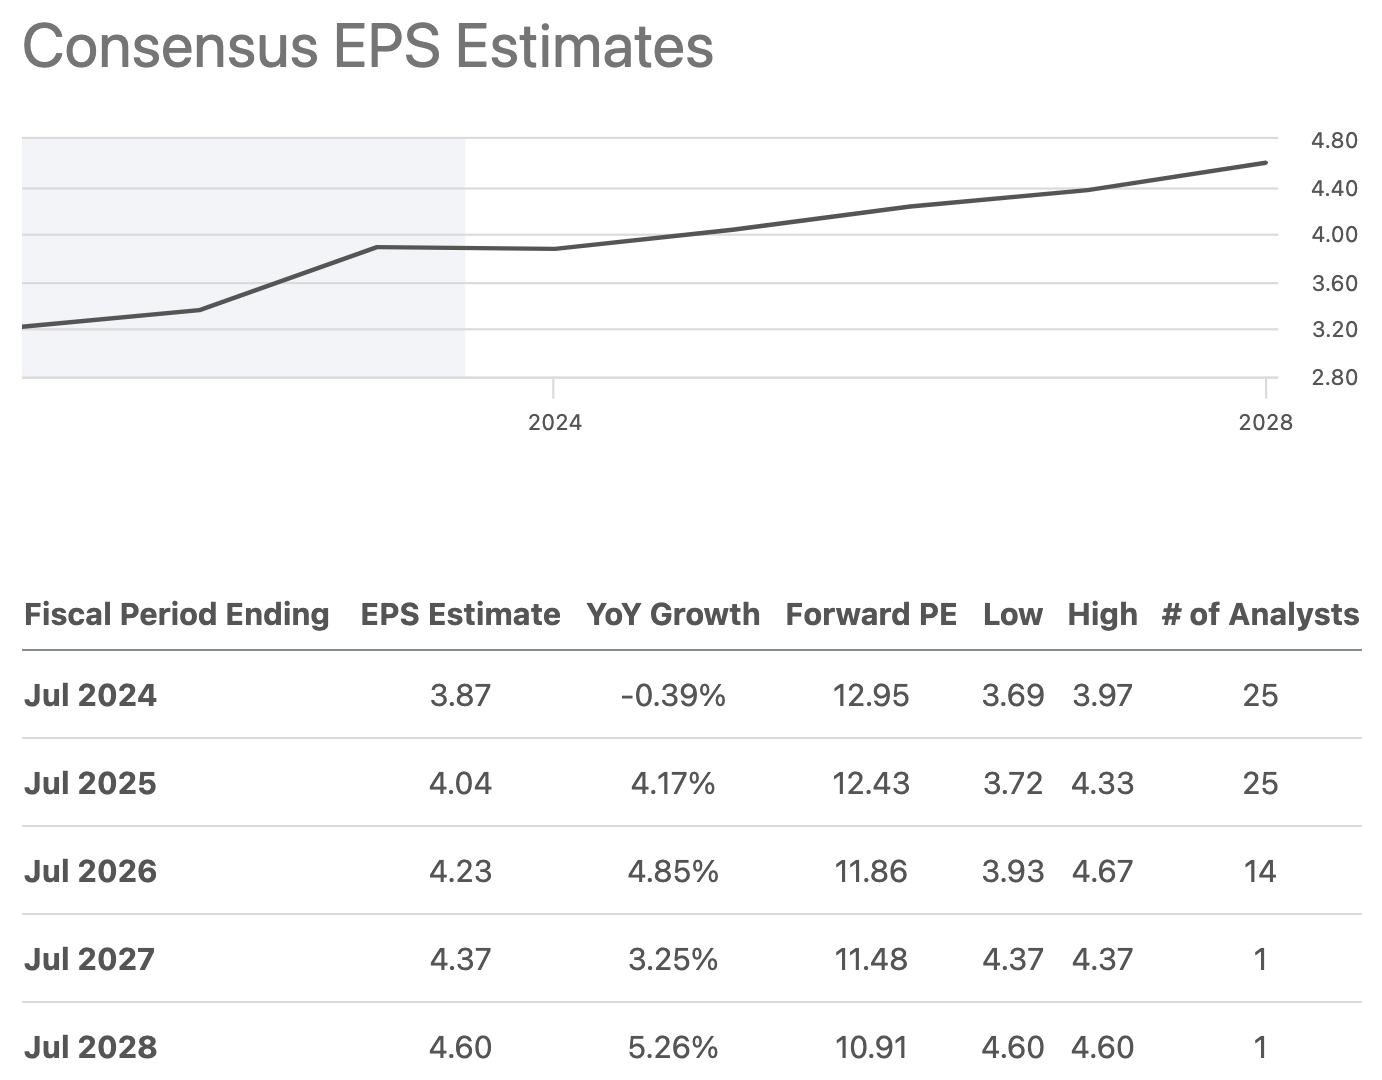
Task: Select the Jul 2026 row label
Action: pyautogui.click(x=90, y=871)
